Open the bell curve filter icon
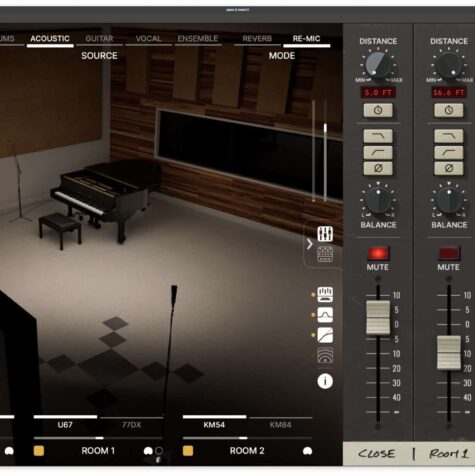475x475 pixels. tap(325, 315)
